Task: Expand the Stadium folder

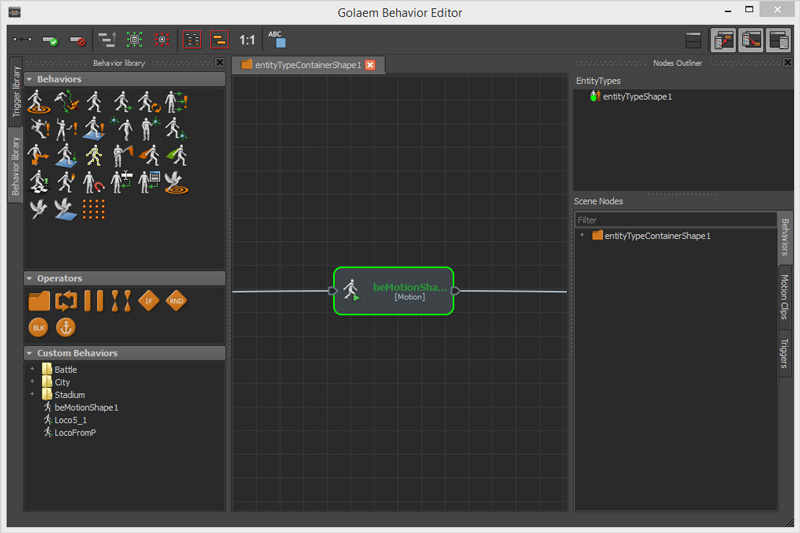Action: (32, 394)
